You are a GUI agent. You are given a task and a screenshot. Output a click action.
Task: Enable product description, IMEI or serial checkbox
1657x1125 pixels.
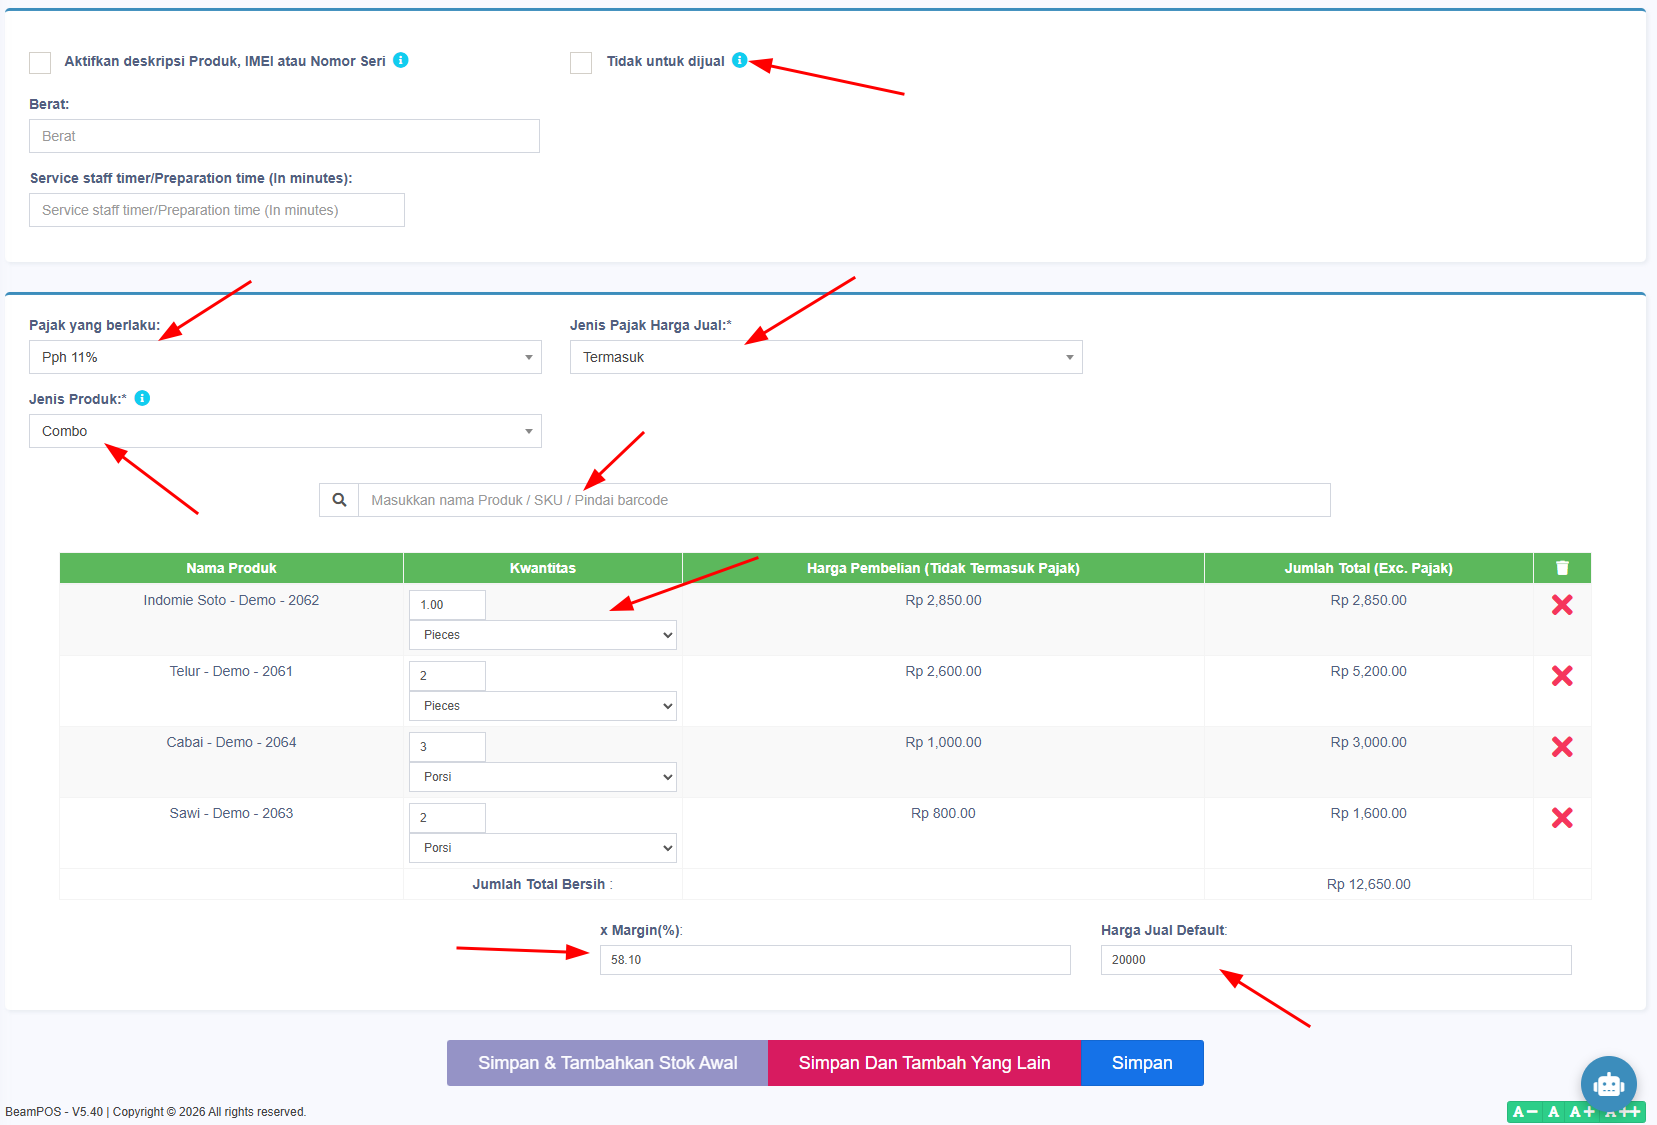(x=40, y=63)
